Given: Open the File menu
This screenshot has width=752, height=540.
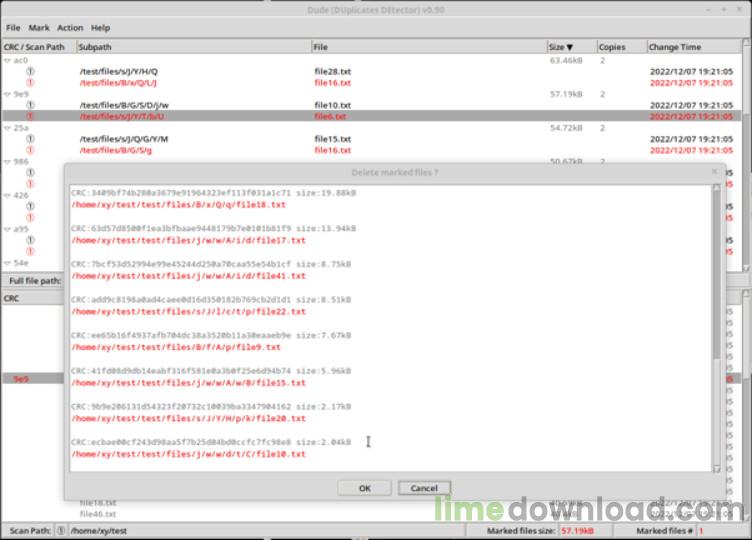Looking at the screenshot, I should (13, 28).
